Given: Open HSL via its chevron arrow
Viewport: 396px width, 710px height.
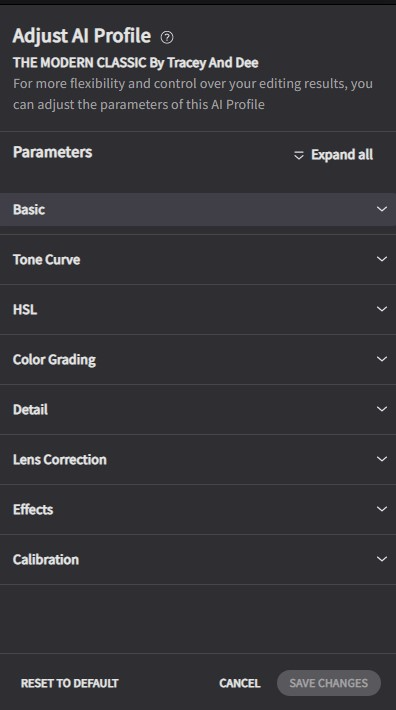Looking at the screenshot, I should point(382,309).
